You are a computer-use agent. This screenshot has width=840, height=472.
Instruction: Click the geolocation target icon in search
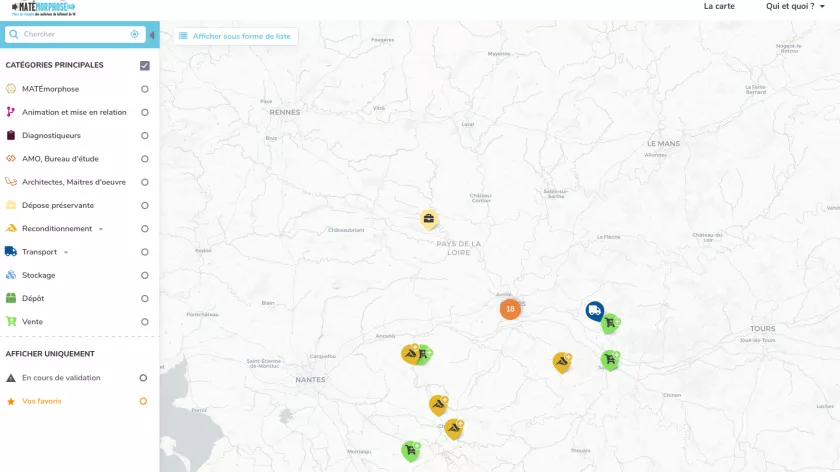[x=135, y=34]
